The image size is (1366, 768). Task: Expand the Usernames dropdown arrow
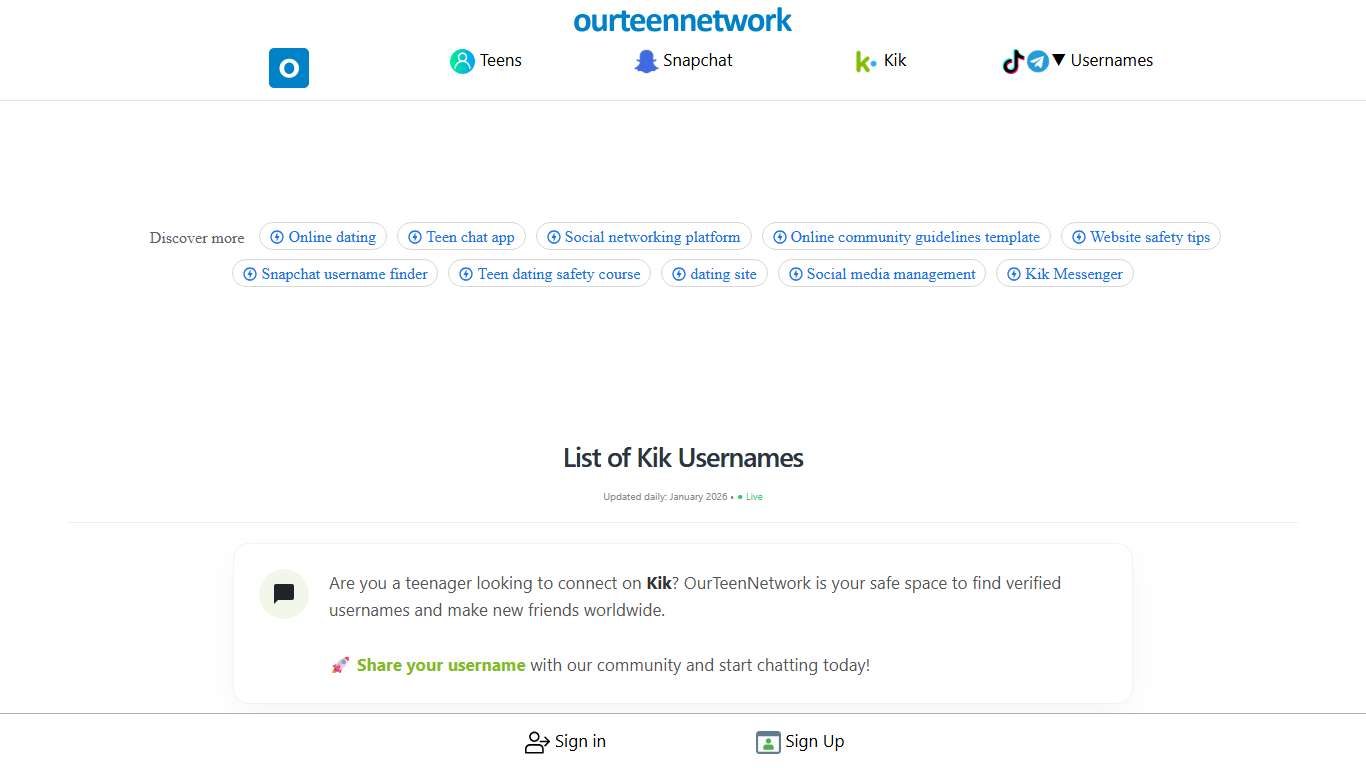[x=1057, y=60]
